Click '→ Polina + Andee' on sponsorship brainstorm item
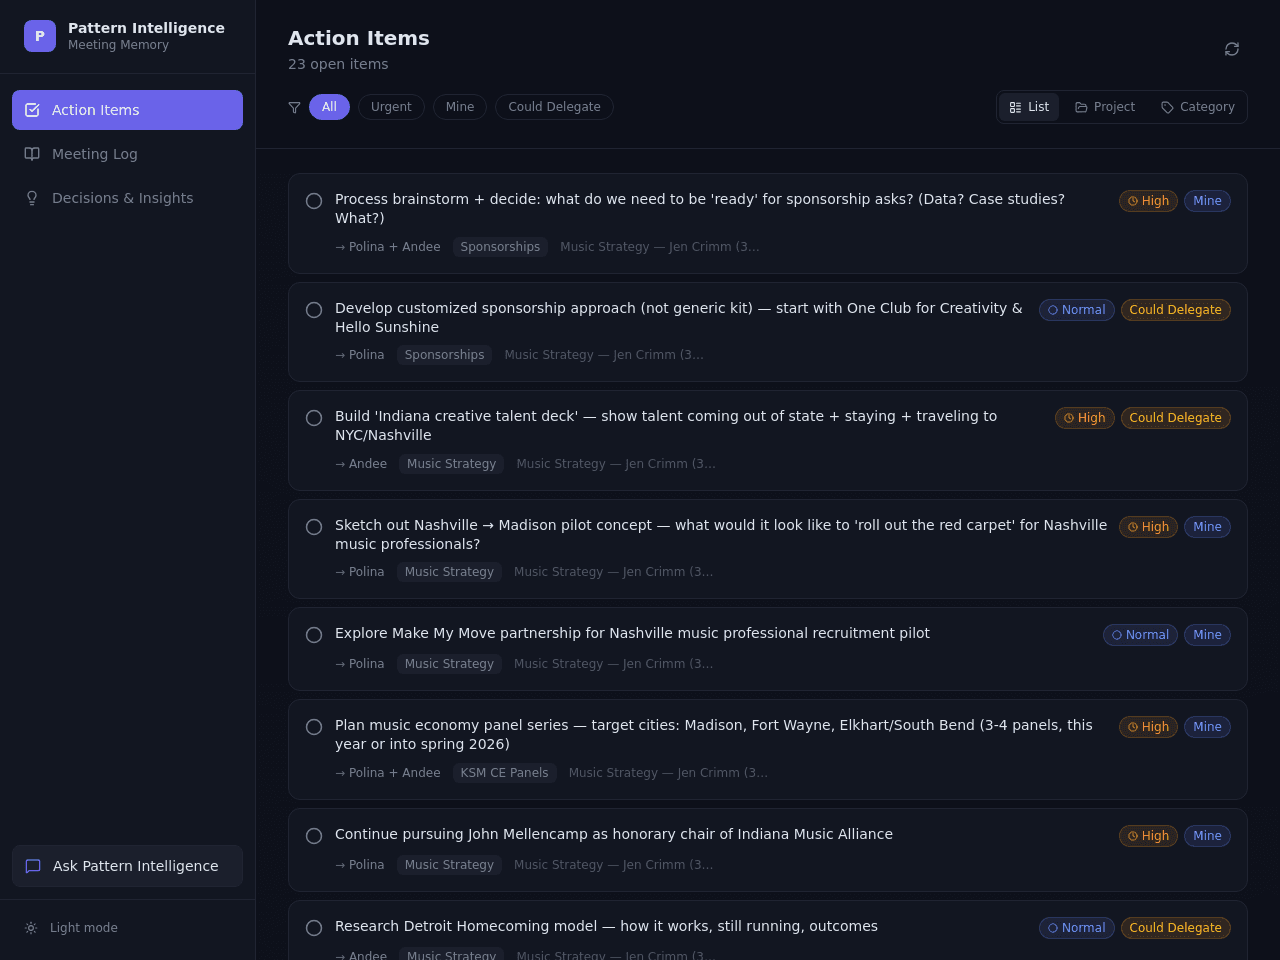1280x960 pixels. (x=388, y=247)
